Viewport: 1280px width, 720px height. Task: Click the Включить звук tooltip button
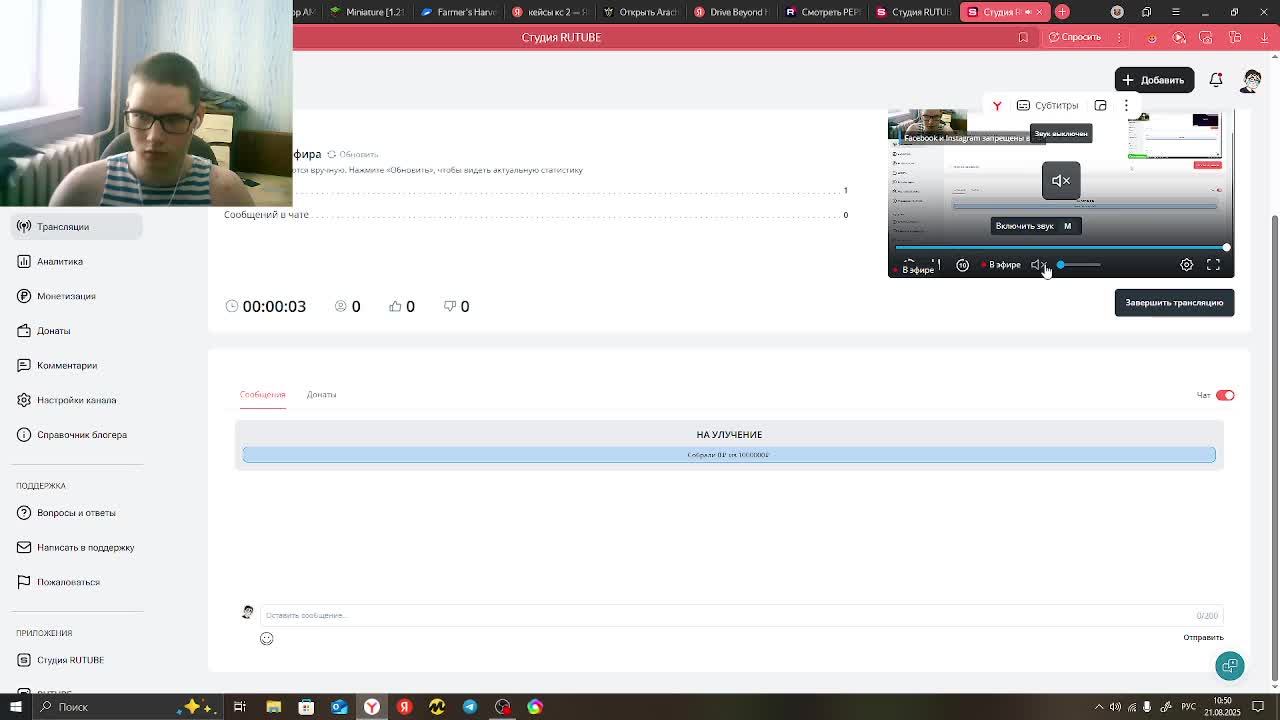(1036, 226)
